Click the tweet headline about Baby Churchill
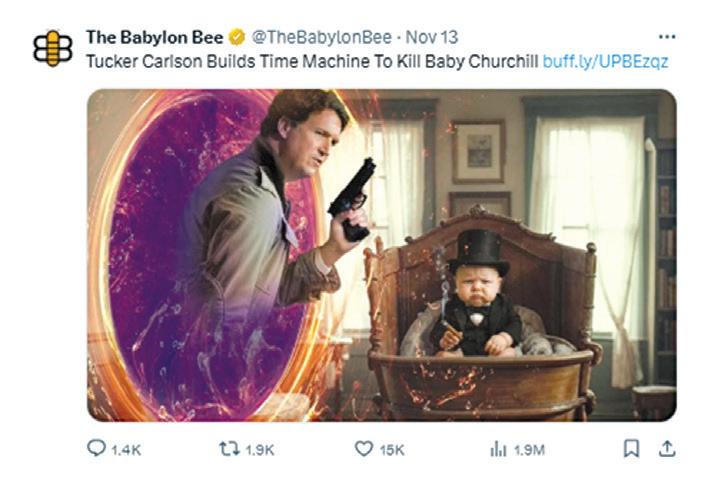 pos(312,61)
